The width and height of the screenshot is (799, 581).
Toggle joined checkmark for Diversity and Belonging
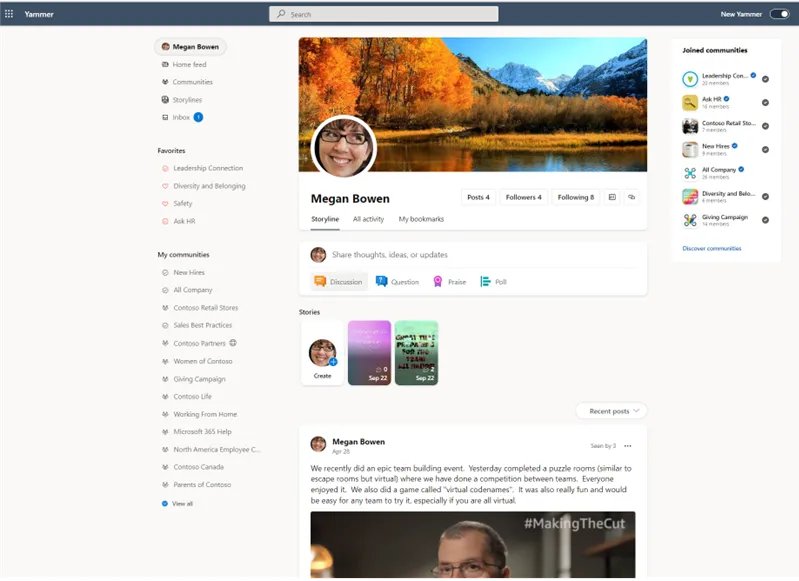pos(765,196)
